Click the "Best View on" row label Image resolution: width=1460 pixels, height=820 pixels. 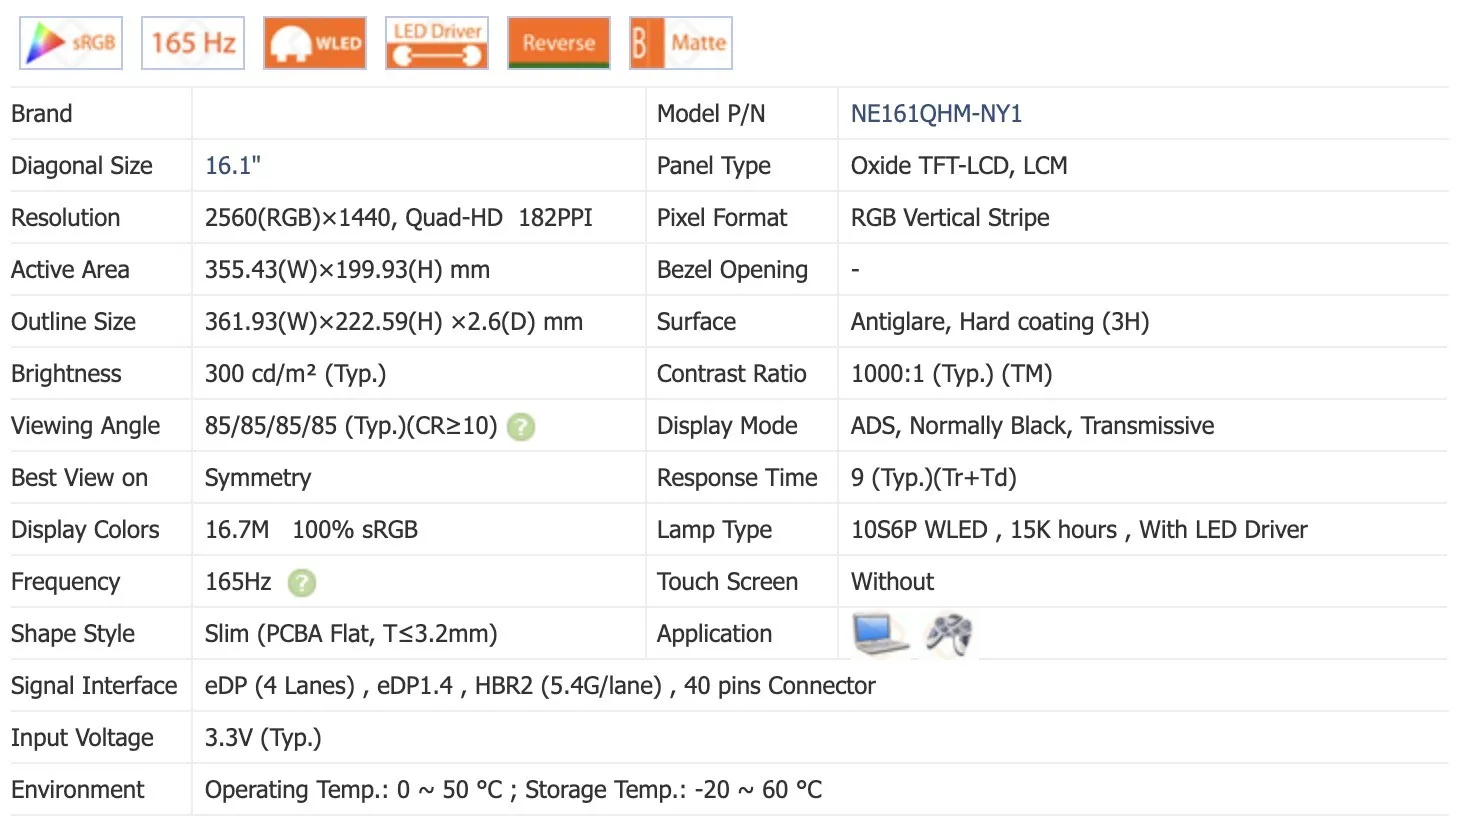tap(80, 478)
